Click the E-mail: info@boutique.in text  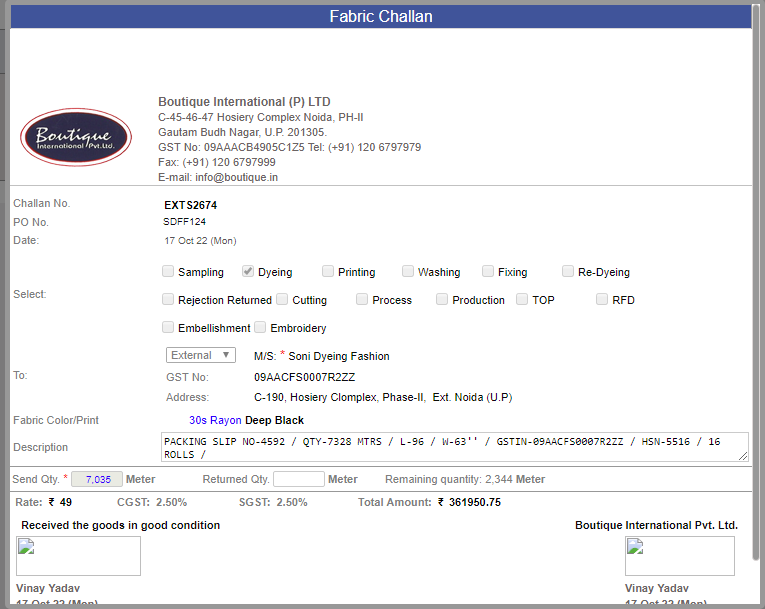(218, 177)
